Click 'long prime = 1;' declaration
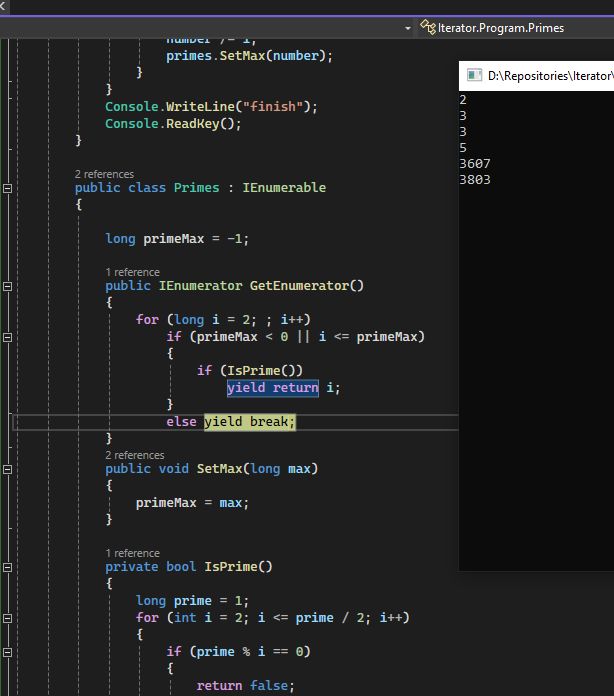 click(x=192, y=601)
